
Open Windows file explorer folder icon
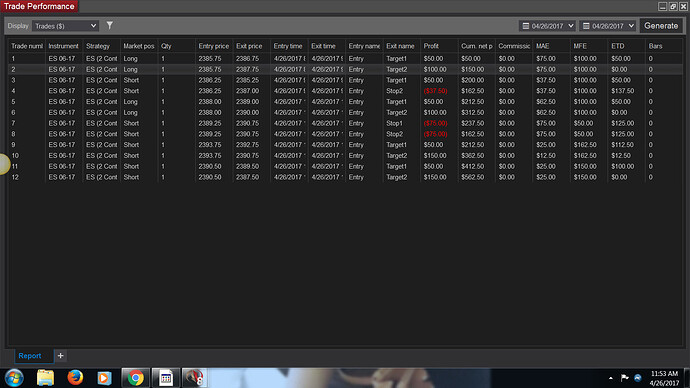[45, 378]
